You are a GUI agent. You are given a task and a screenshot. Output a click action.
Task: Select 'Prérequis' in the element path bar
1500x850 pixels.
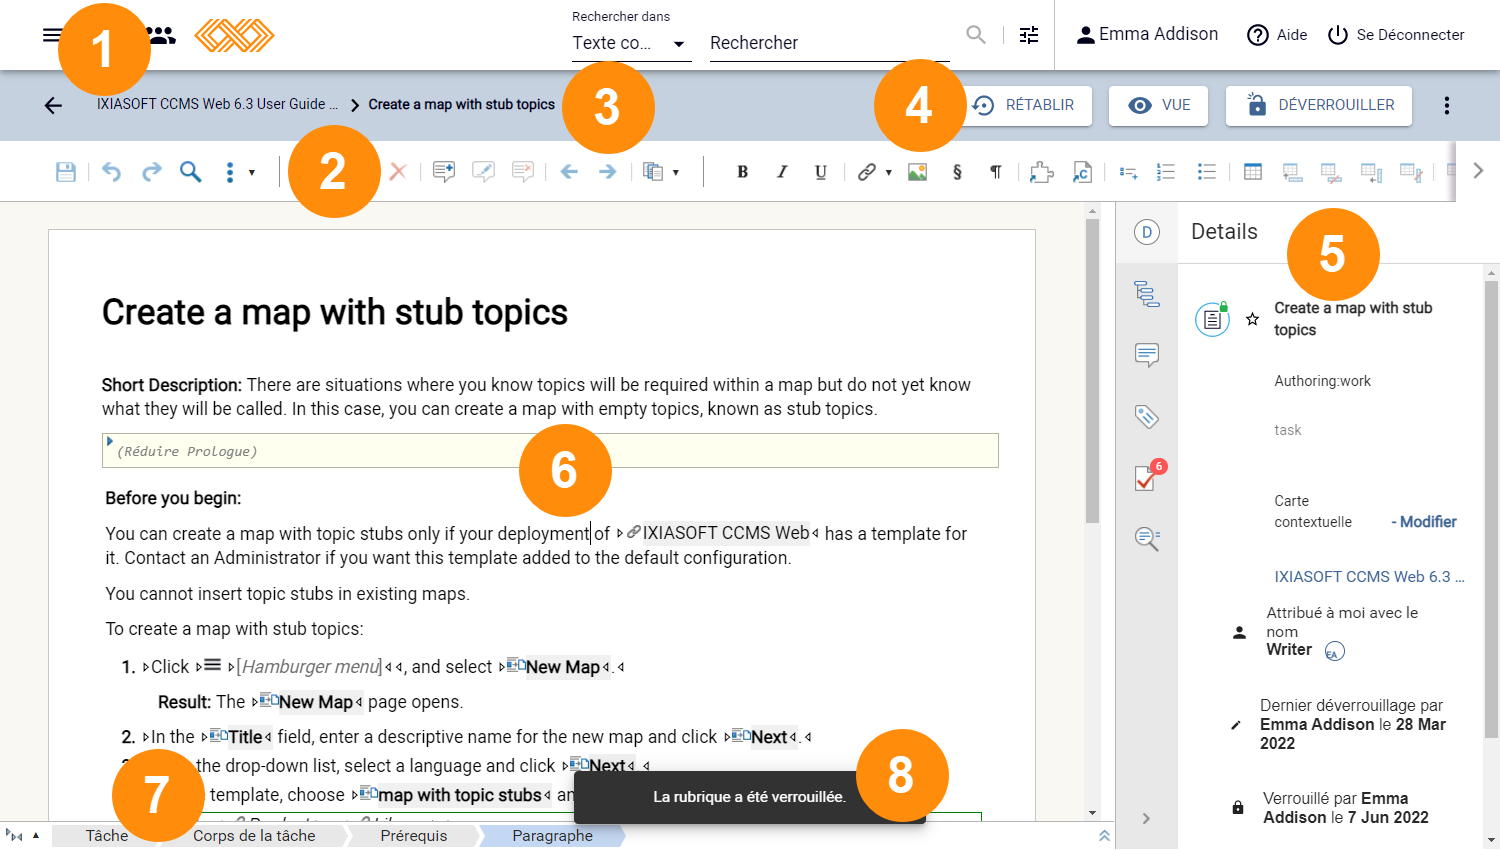coord(414,836)
